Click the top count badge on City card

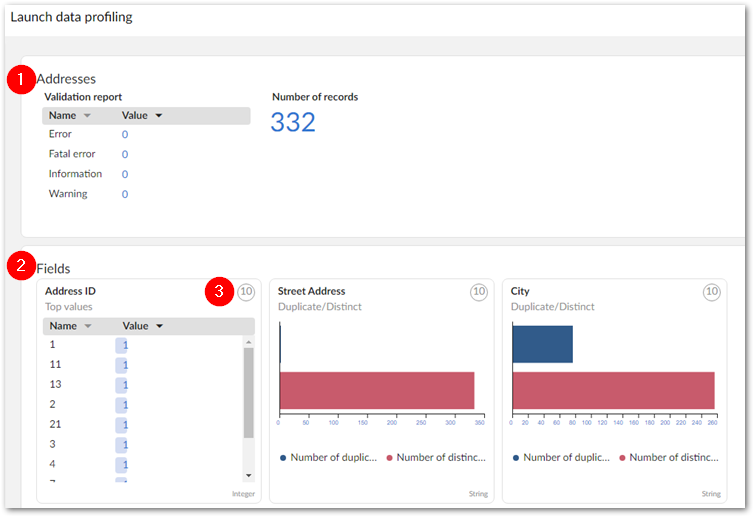[711, 292]
